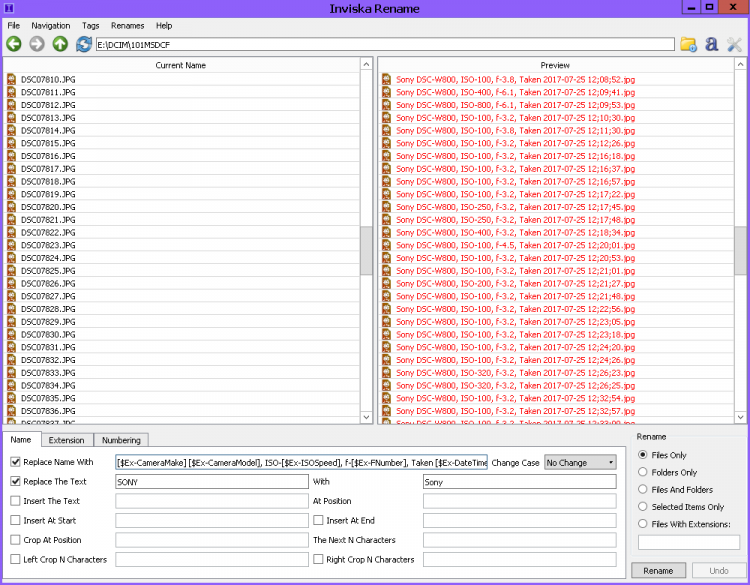Viewport: 750px width, 585px height.
Task: Click the Inviska Rename app icon in title bar
Action: (x=9, y=8)
